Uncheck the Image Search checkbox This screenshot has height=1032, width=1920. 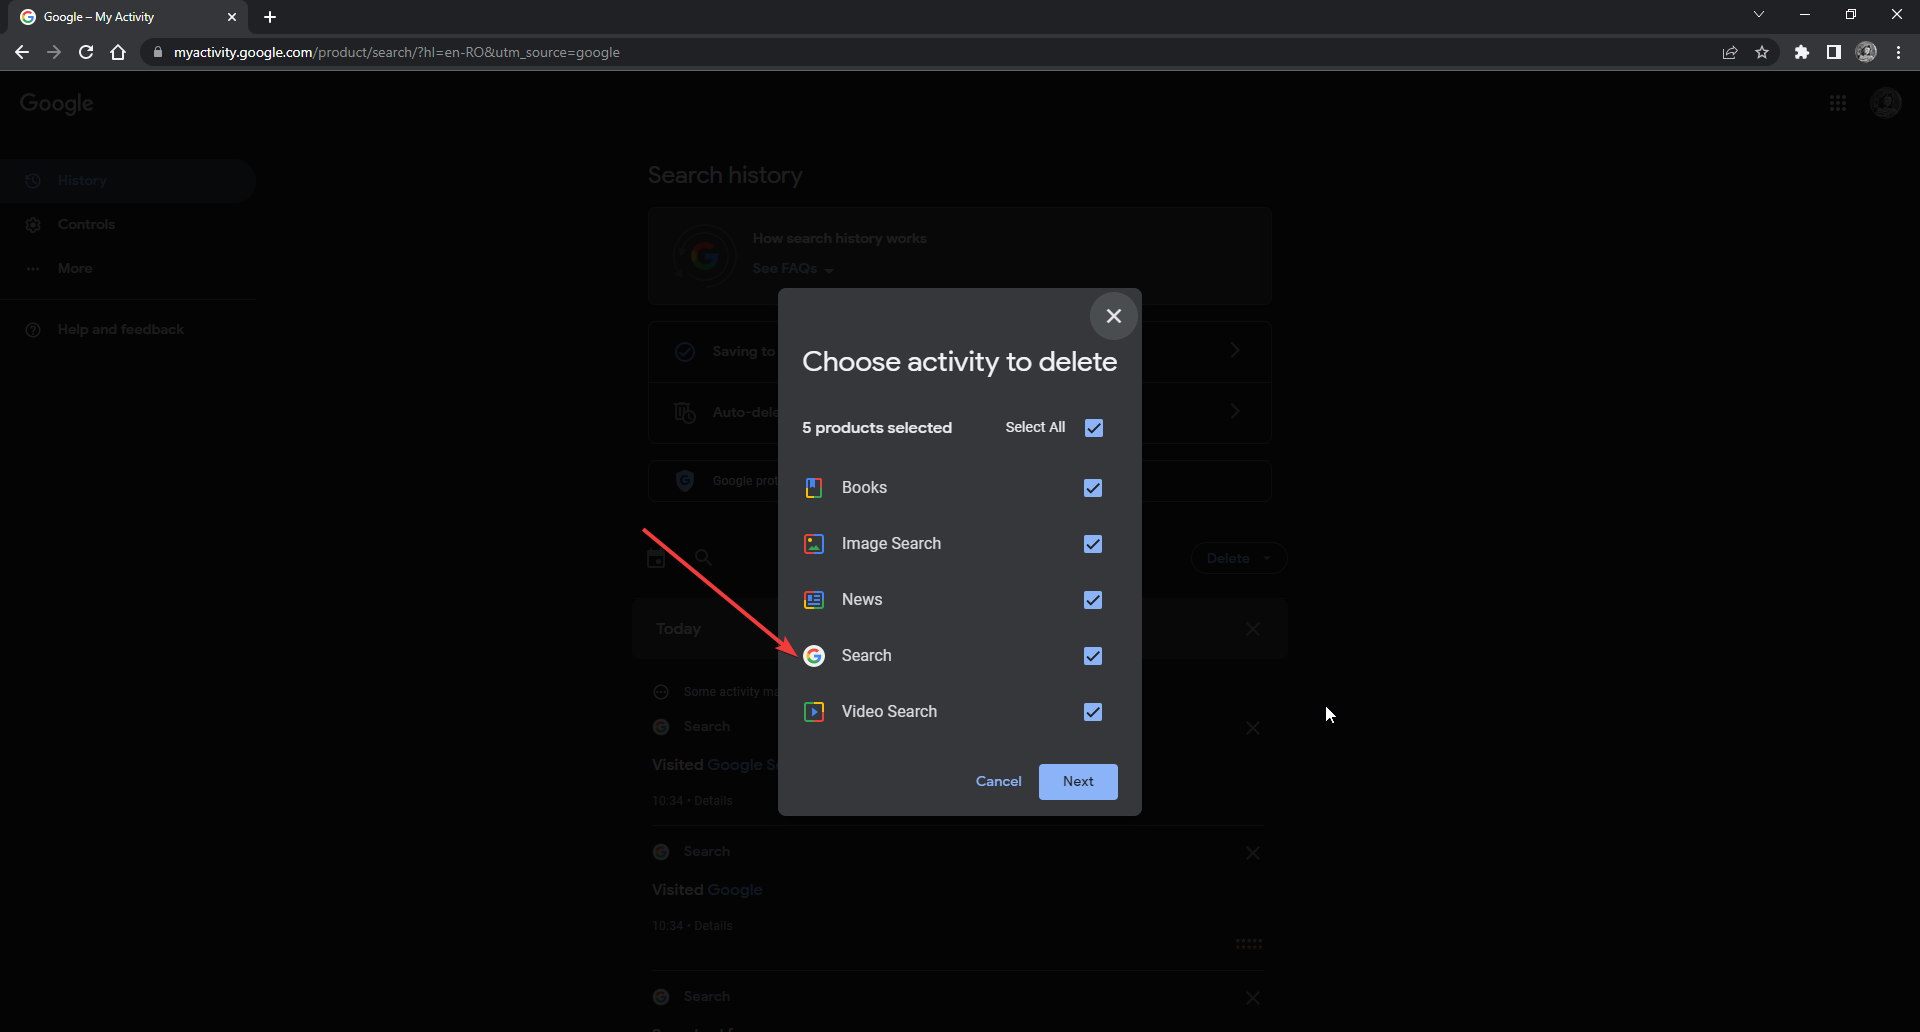coord(1093,544)
